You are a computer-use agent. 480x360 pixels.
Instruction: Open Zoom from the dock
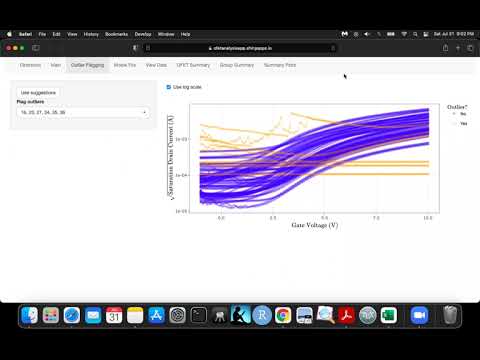(419, 315)
